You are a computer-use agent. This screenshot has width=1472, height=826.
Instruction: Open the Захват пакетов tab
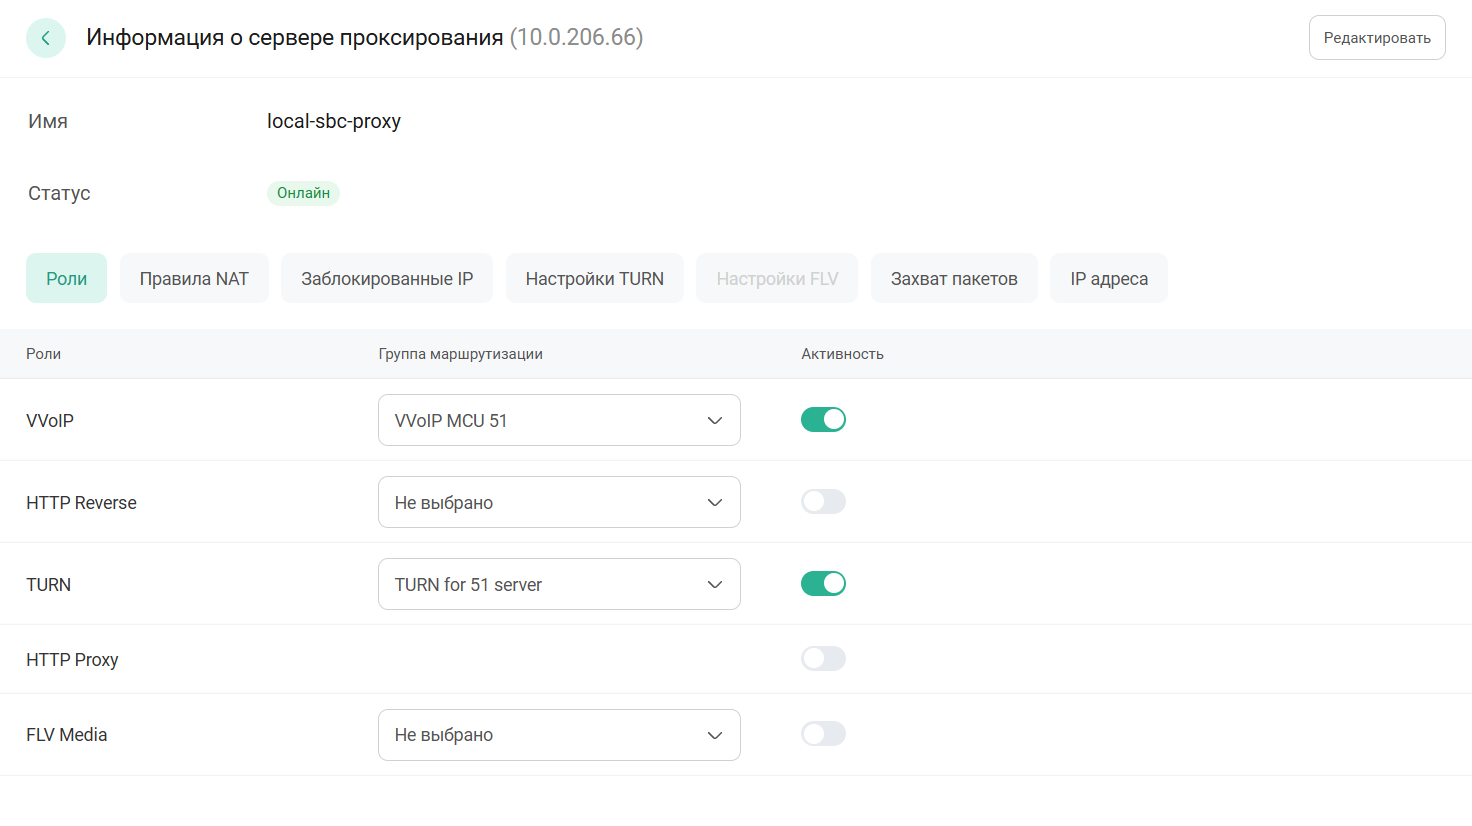click(953, 278)
